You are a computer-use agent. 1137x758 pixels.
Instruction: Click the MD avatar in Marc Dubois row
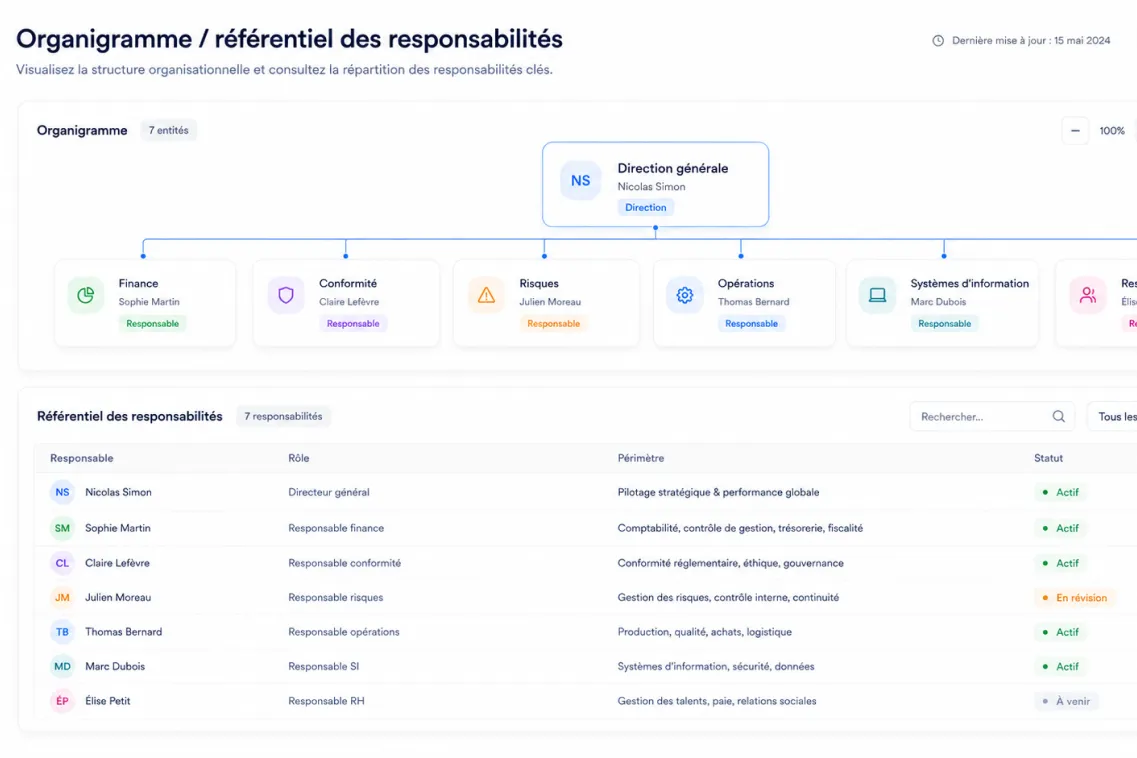tap(62, 667)
